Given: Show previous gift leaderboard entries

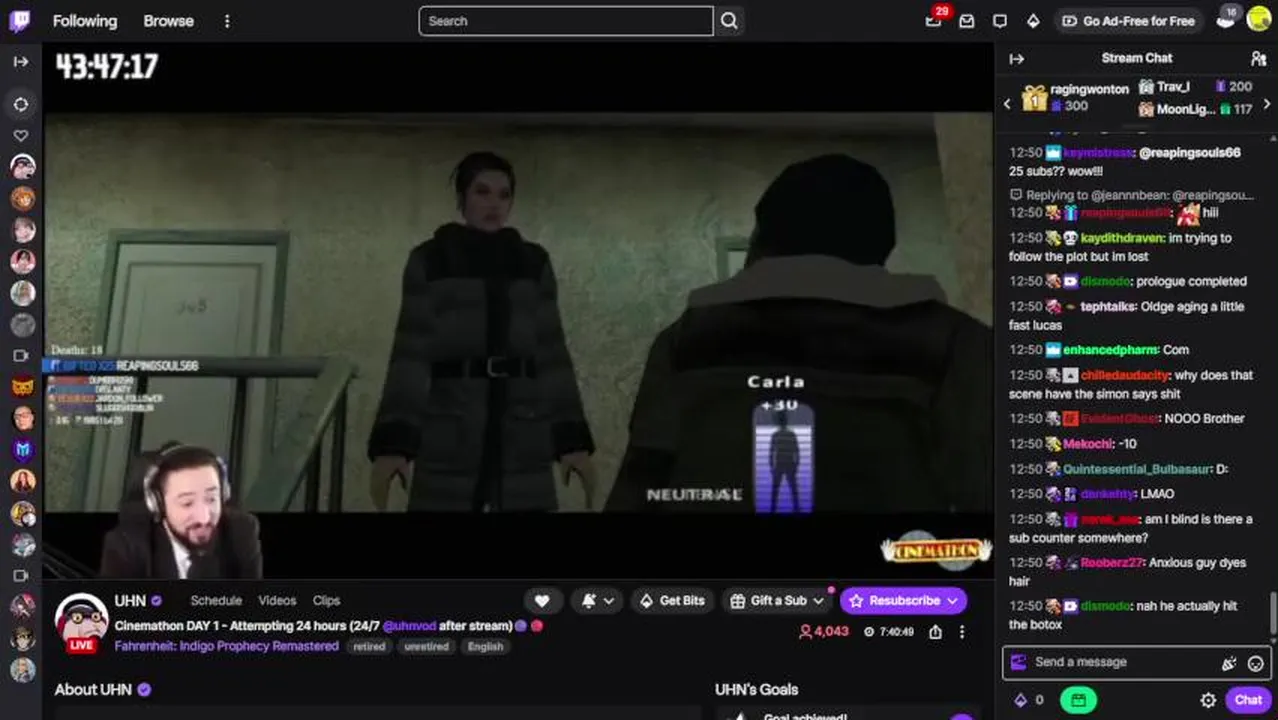Looking at the screenshot, I should click(1007, 104).
